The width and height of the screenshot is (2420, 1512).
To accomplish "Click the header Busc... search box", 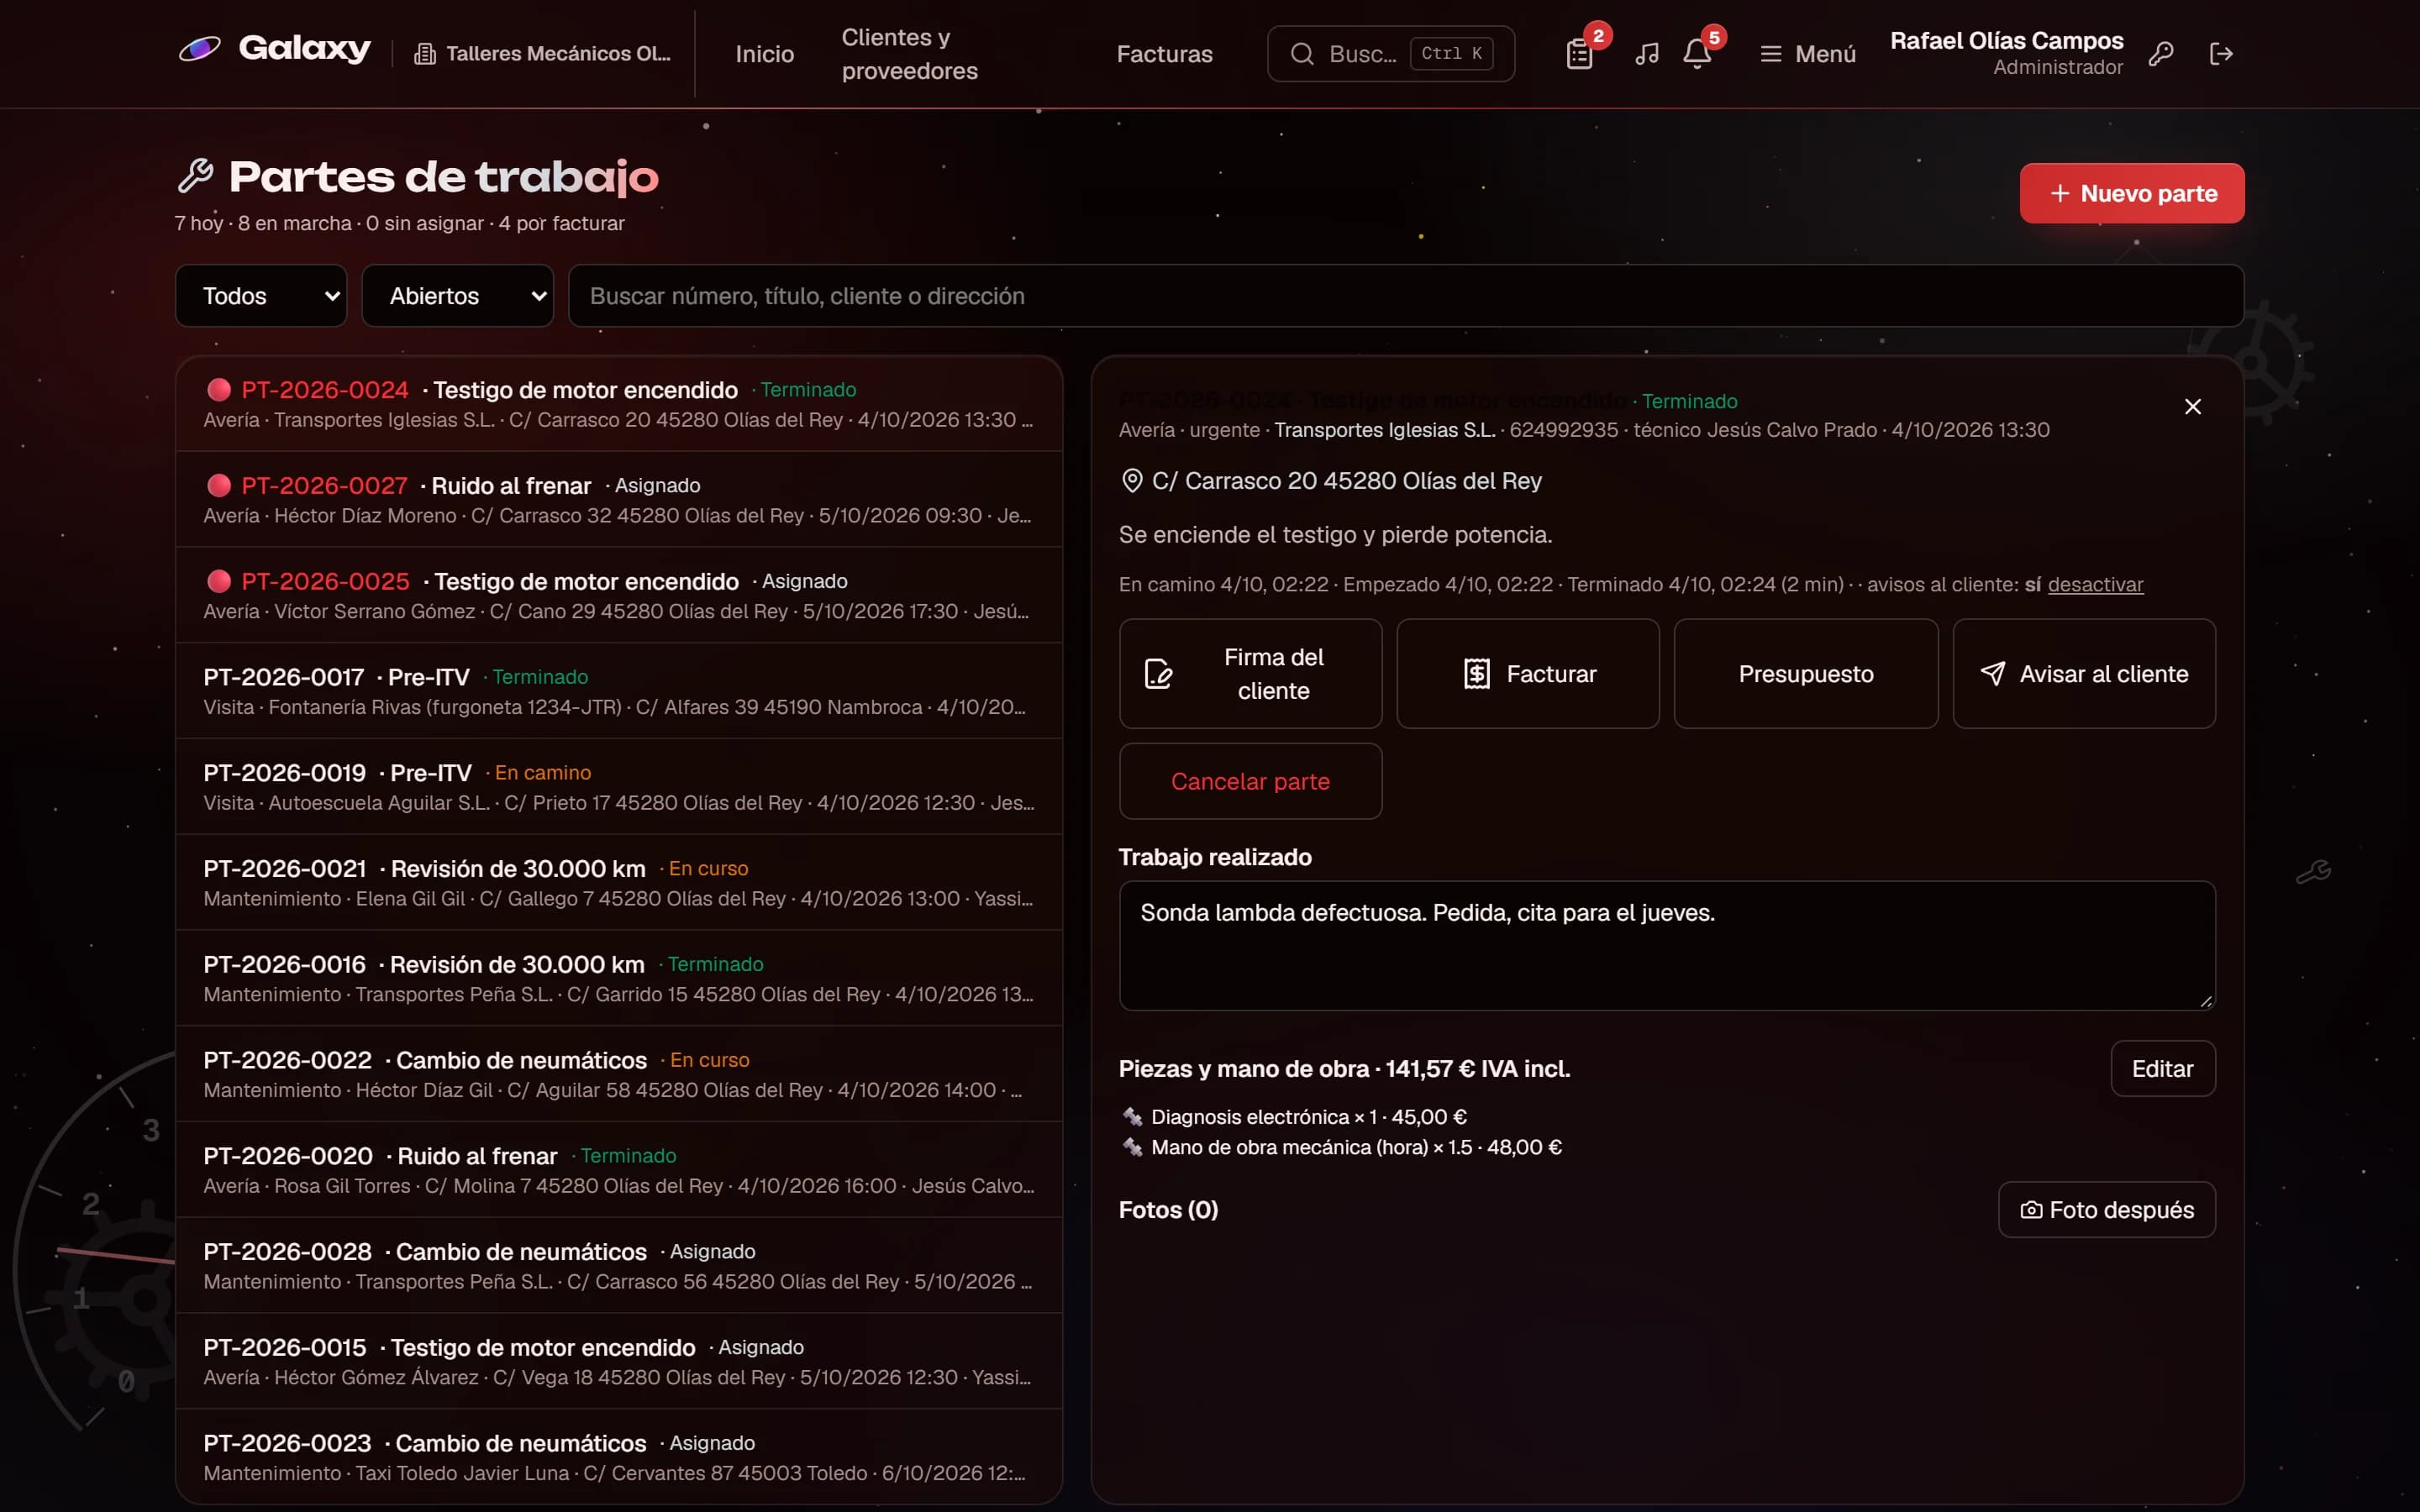I will point(1390,54).
